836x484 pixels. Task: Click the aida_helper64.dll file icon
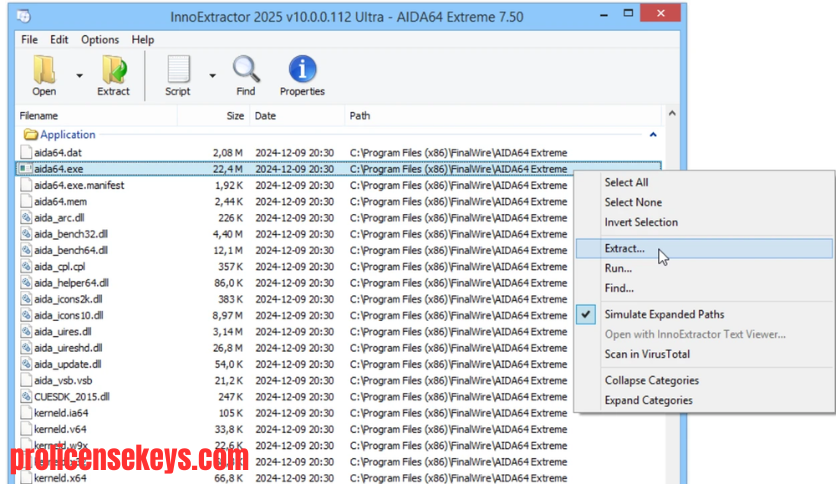point(26,283)
